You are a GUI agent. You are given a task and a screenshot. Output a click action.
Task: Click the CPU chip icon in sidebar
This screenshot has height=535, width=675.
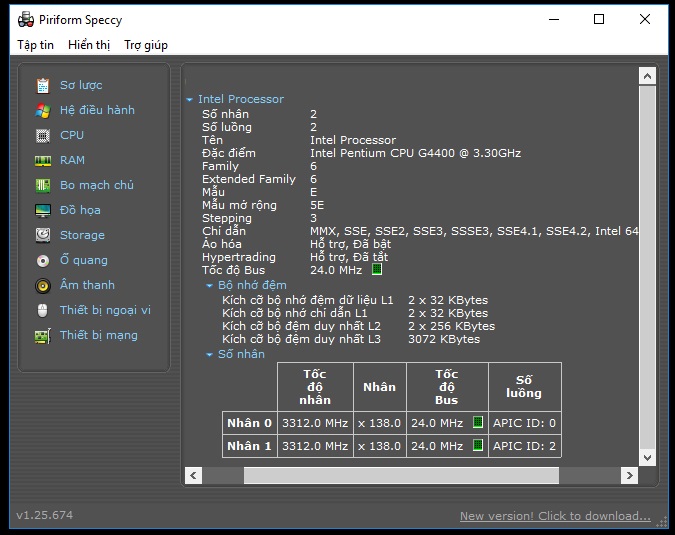coord(43,136)
